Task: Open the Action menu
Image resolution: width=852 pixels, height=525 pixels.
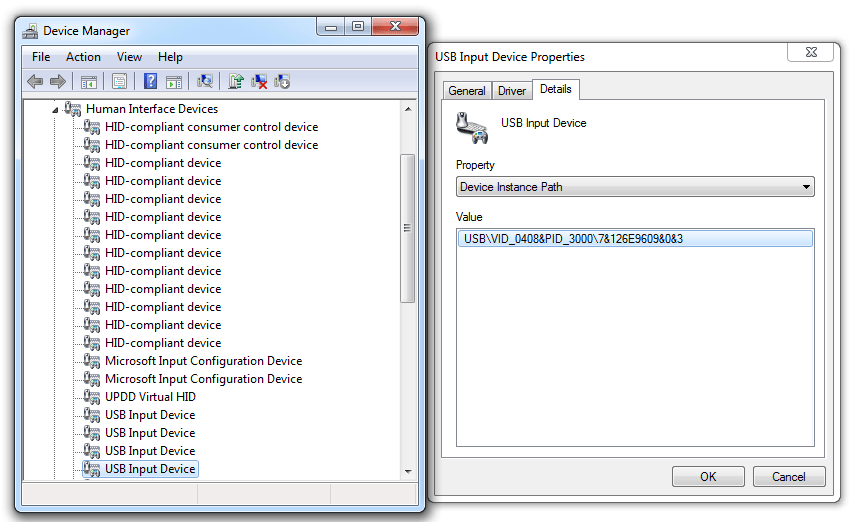Action: click(83, 57)
